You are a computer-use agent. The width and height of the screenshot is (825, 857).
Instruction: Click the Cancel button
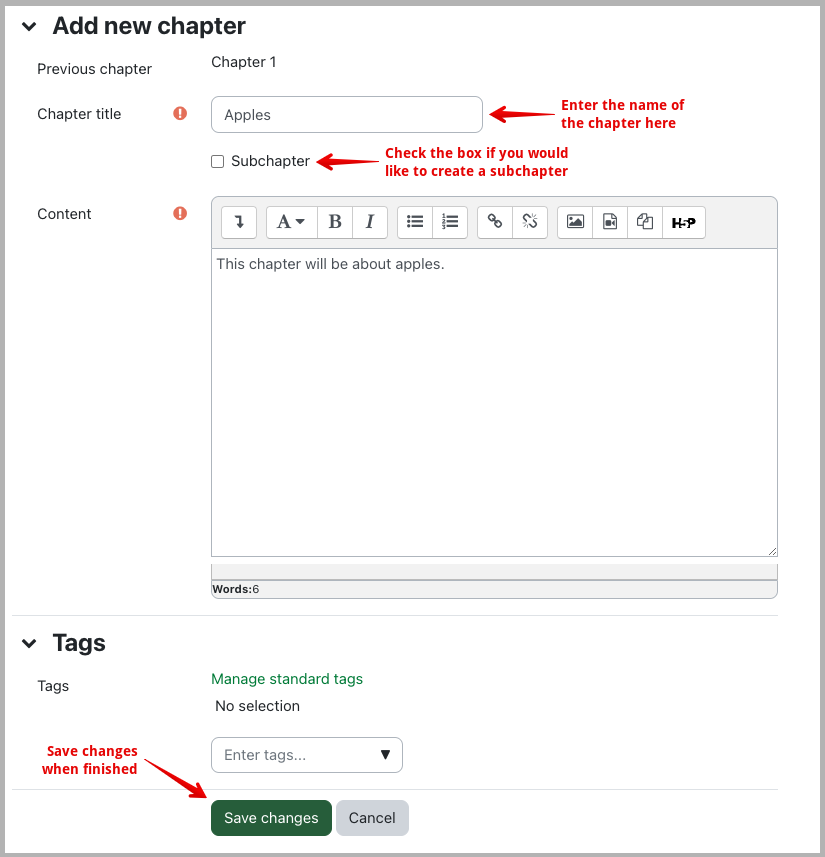pos(372,818)
